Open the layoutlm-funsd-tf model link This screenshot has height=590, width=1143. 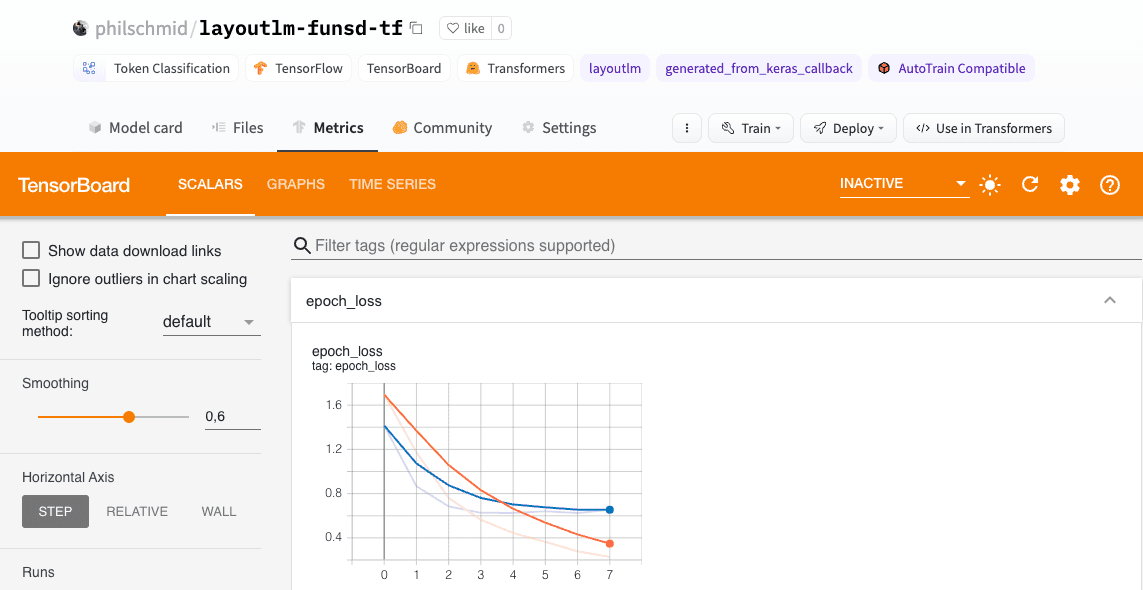click(301, 28)
